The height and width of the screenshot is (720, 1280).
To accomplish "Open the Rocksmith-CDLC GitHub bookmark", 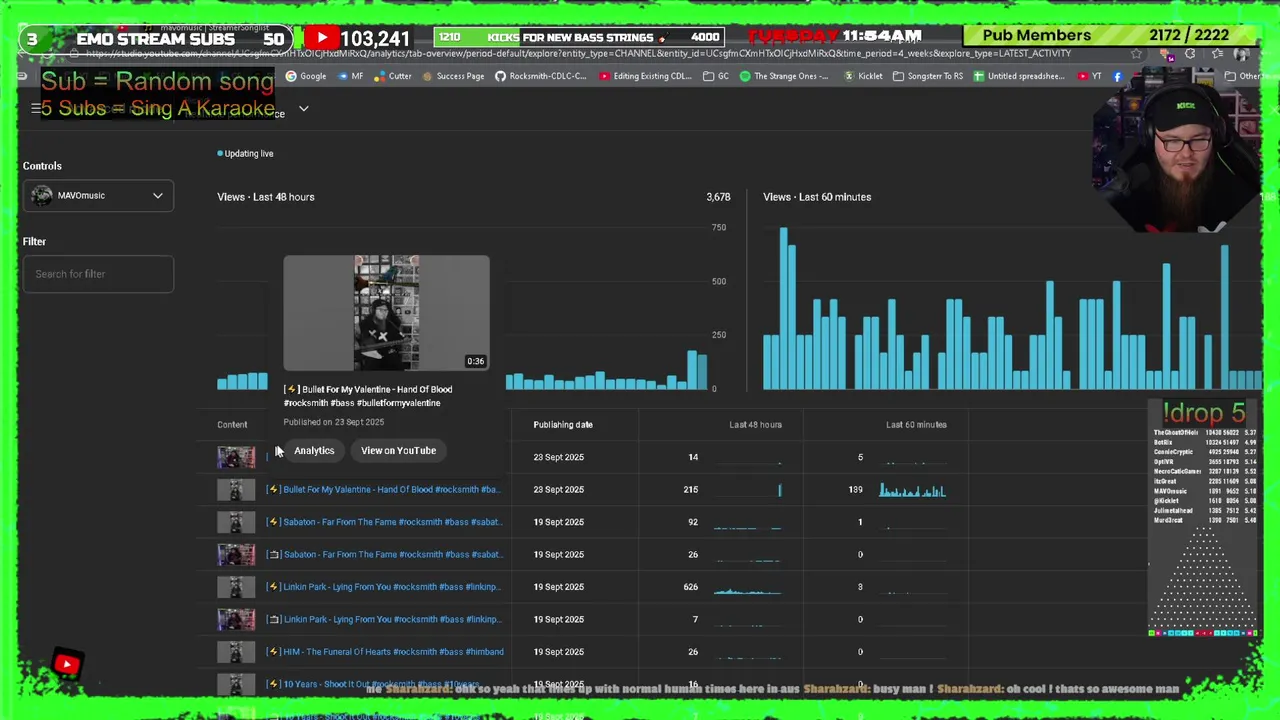I will 541,76.
